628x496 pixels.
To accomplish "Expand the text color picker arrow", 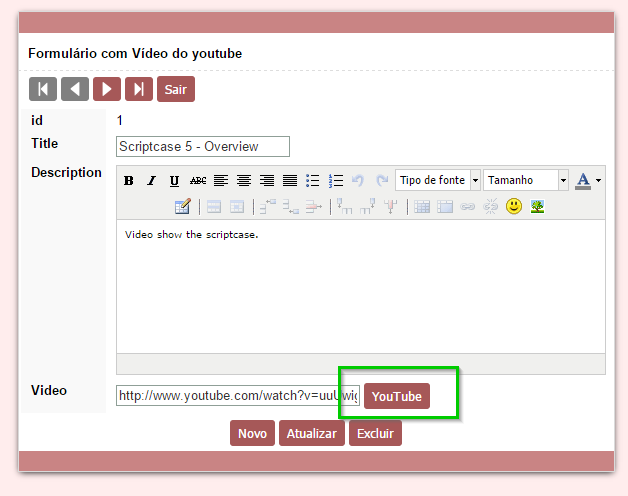I will [x=598, y=181].
